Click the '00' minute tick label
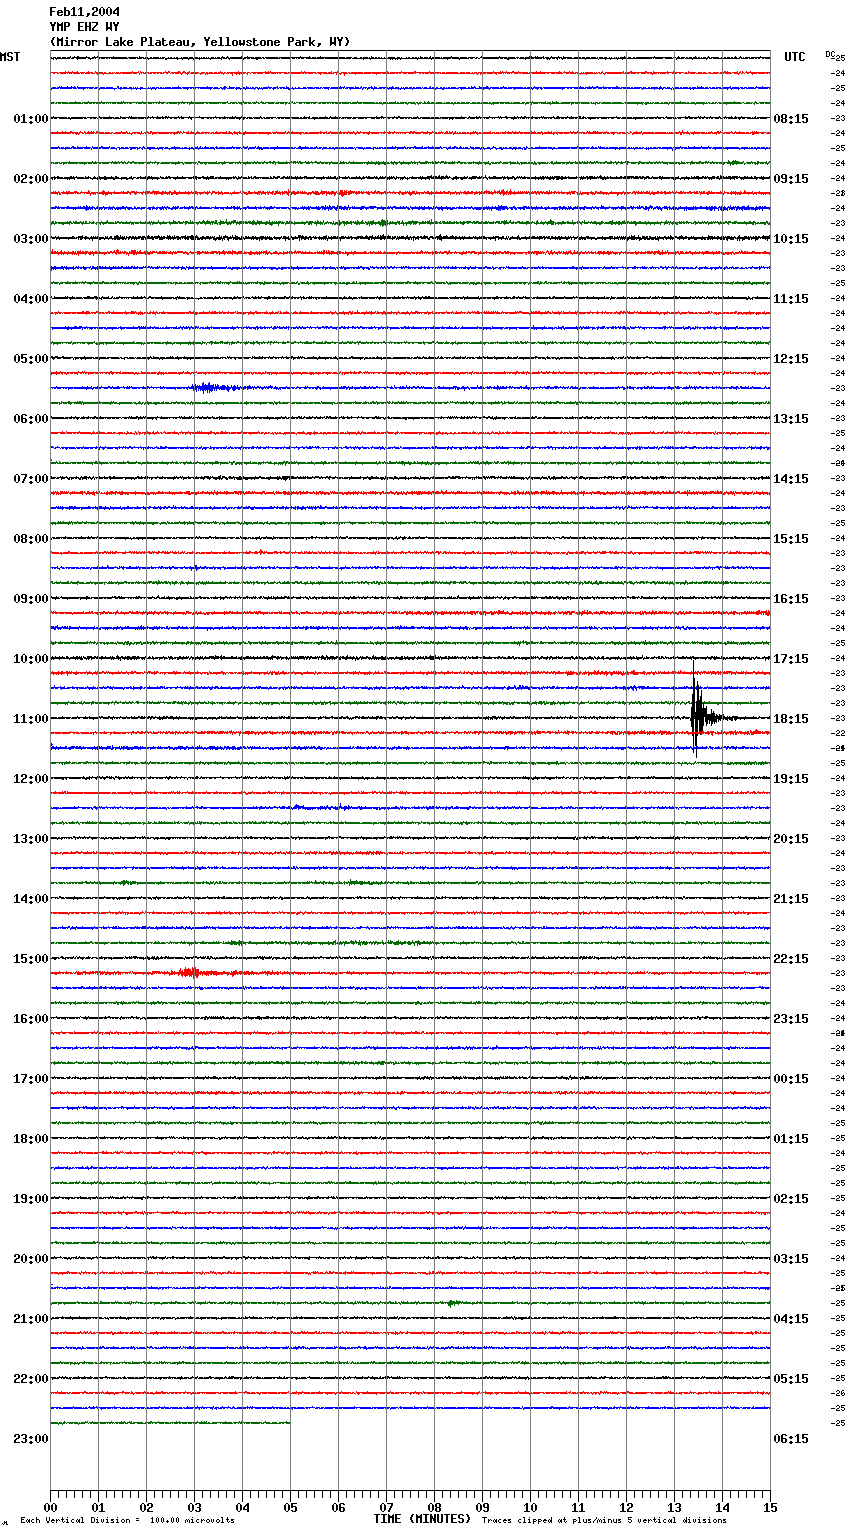Image resolution: width=850 pixels, height=1534 pixels. (50, 1507)
